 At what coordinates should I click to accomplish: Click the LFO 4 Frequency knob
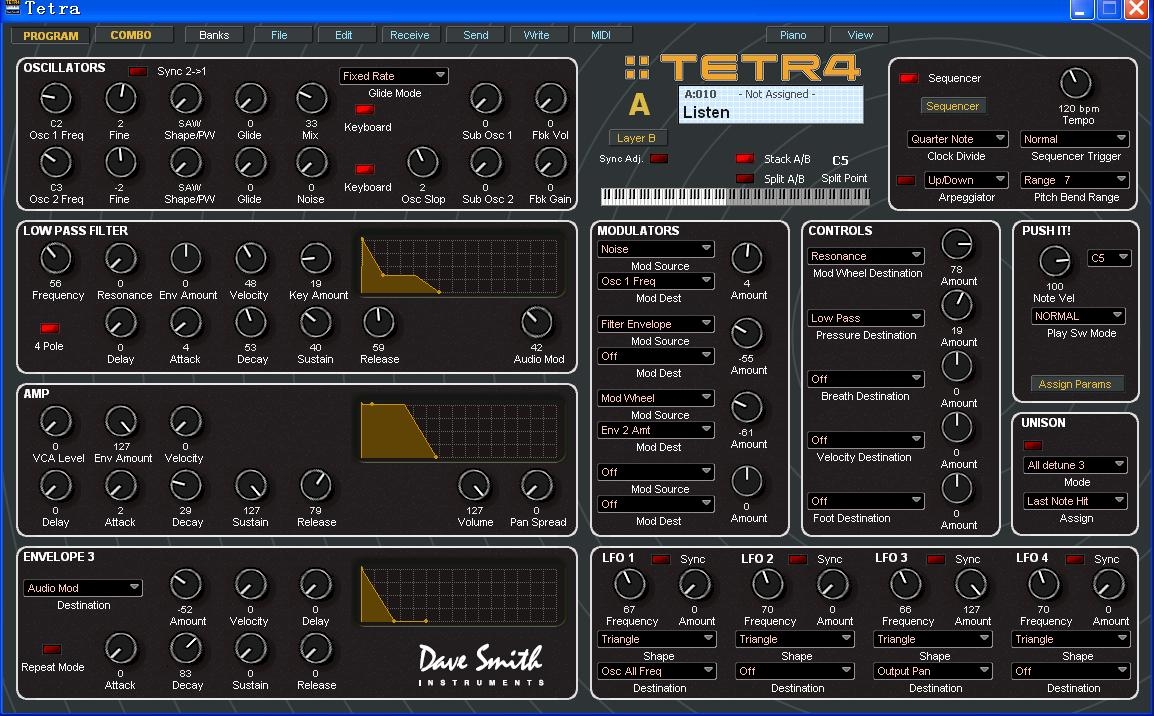[1044, 585]
